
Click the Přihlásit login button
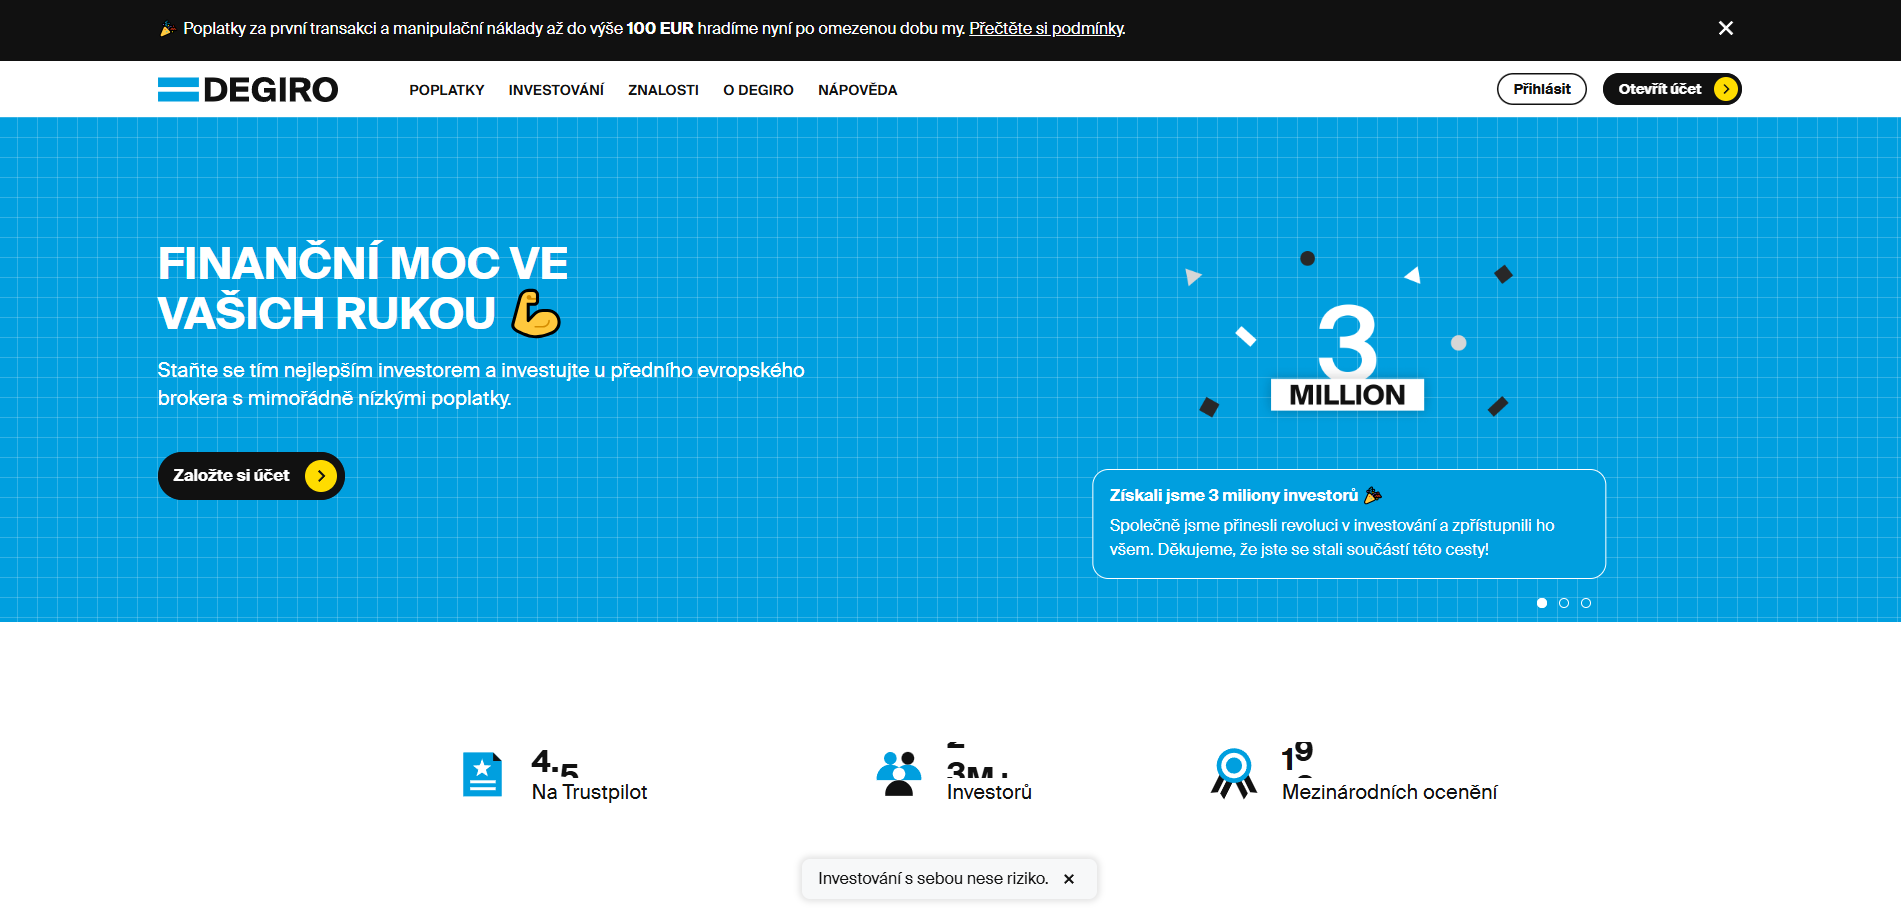click(x=1542, y=89)
